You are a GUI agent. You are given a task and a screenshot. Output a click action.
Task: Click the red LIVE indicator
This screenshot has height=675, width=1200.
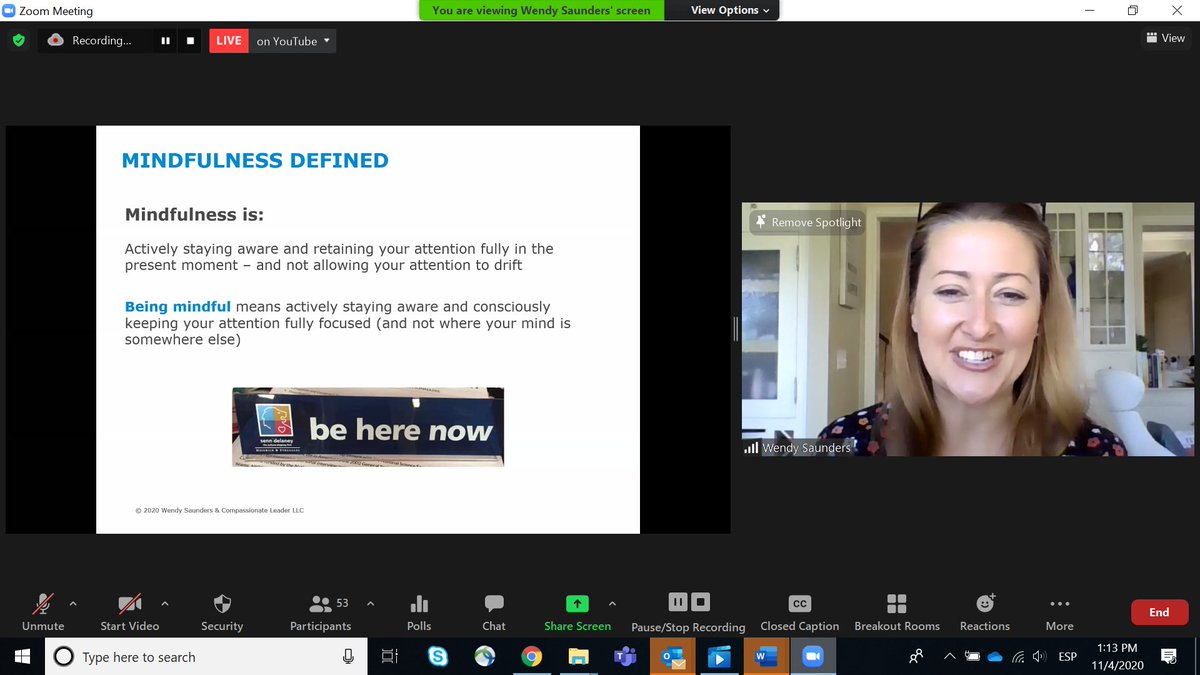coord(229,41)
